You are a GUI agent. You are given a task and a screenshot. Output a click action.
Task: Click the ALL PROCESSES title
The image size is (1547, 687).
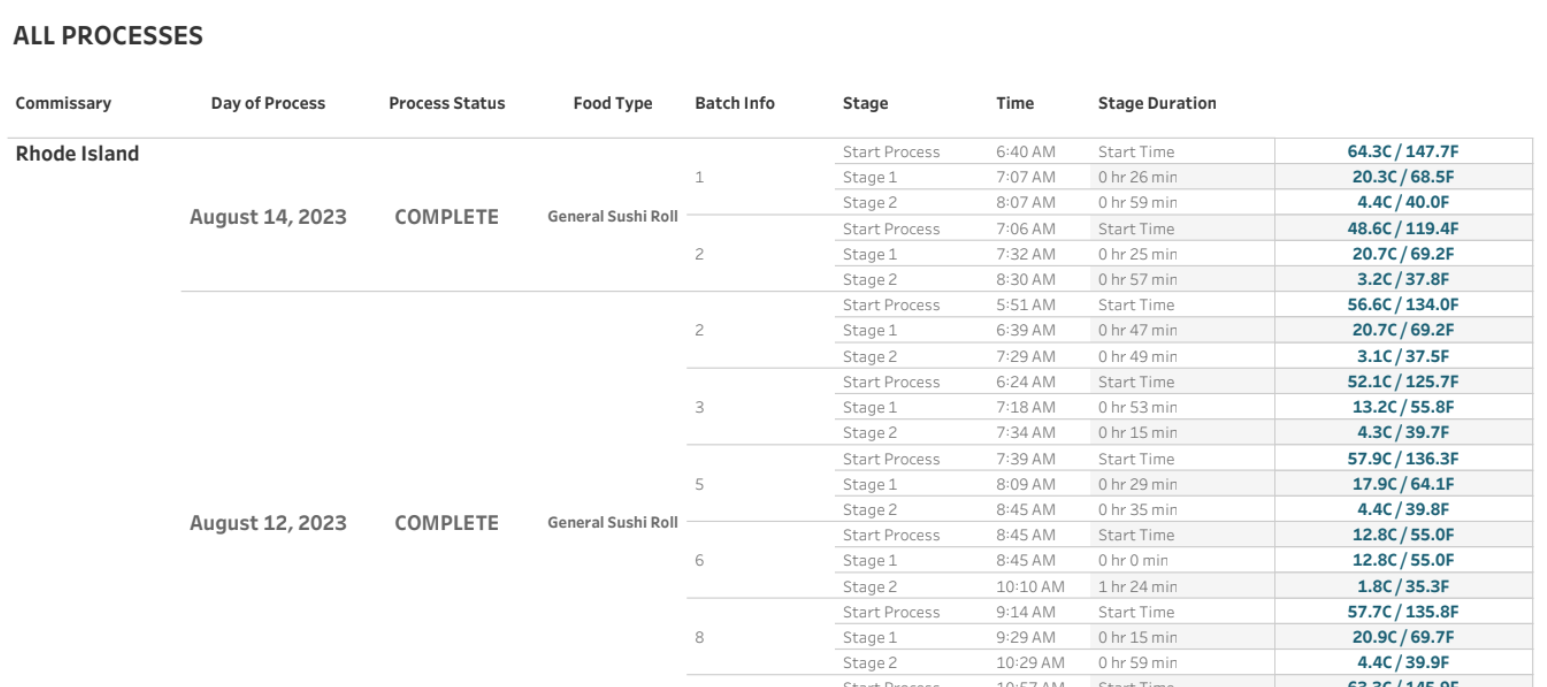pyautogui.click(x=108, y=36)
